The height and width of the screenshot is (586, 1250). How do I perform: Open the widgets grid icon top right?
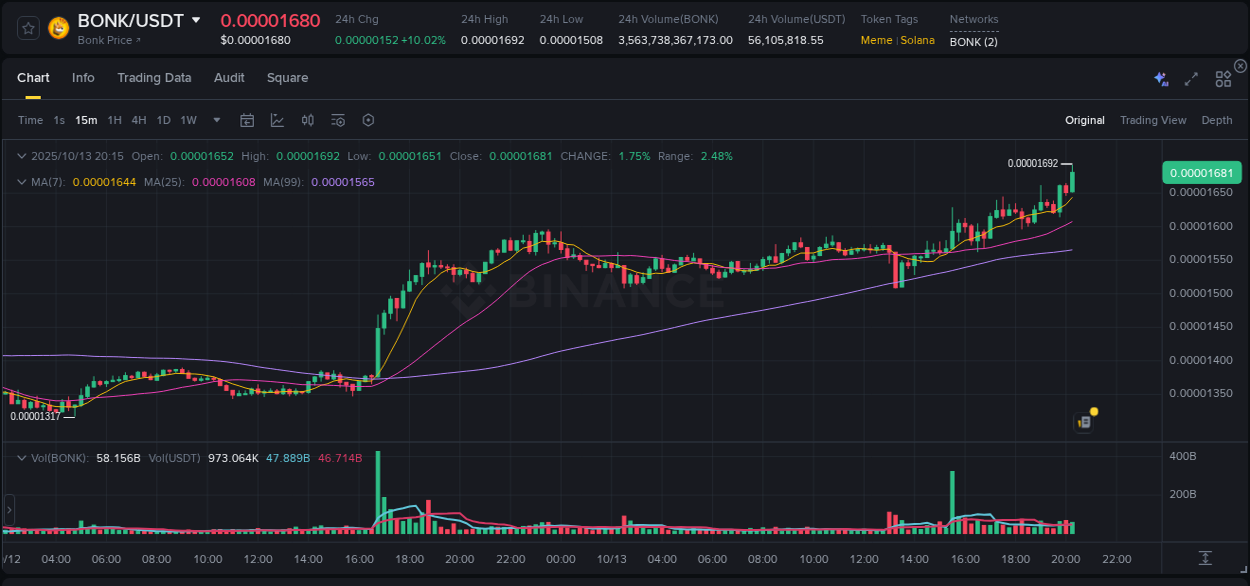click(x=1223, y=77)
